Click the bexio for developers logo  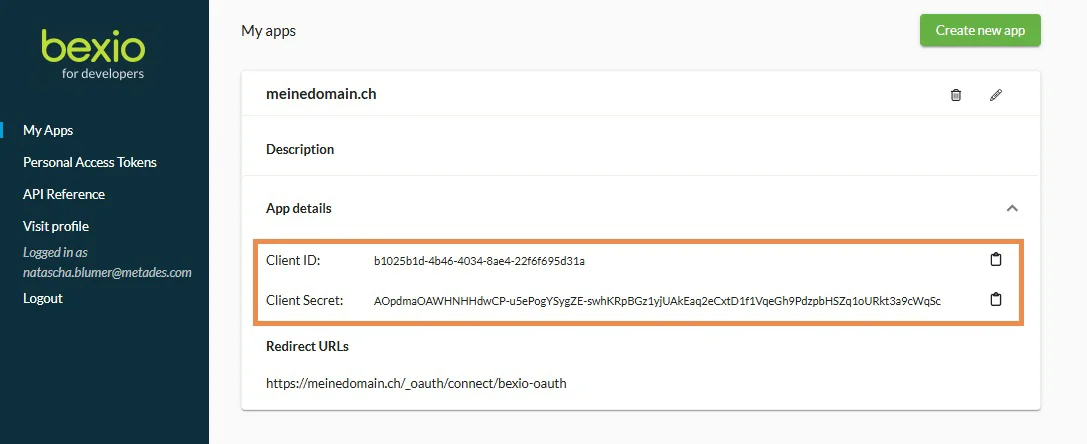point(94,54)
